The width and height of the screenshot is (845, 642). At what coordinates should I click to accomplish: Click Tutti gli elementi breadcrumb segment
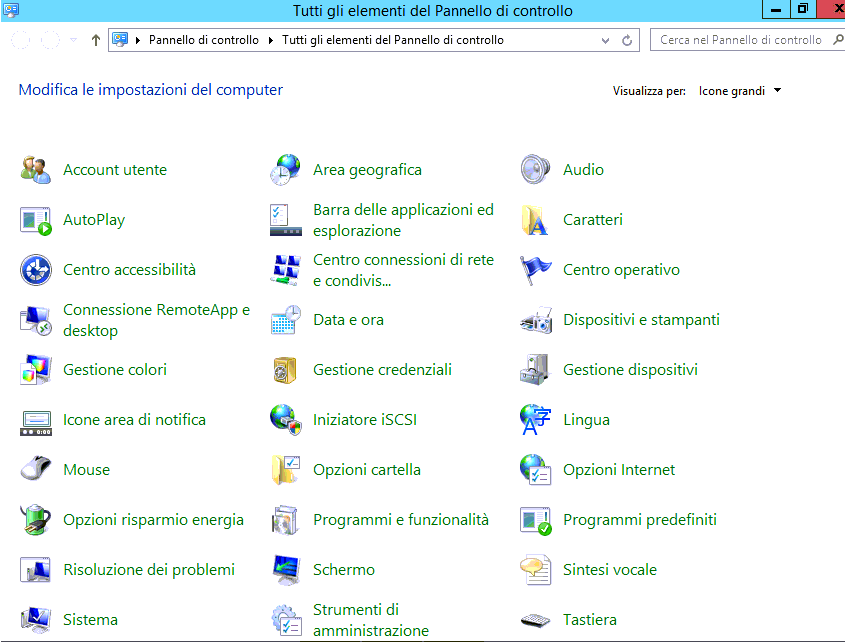393,40
